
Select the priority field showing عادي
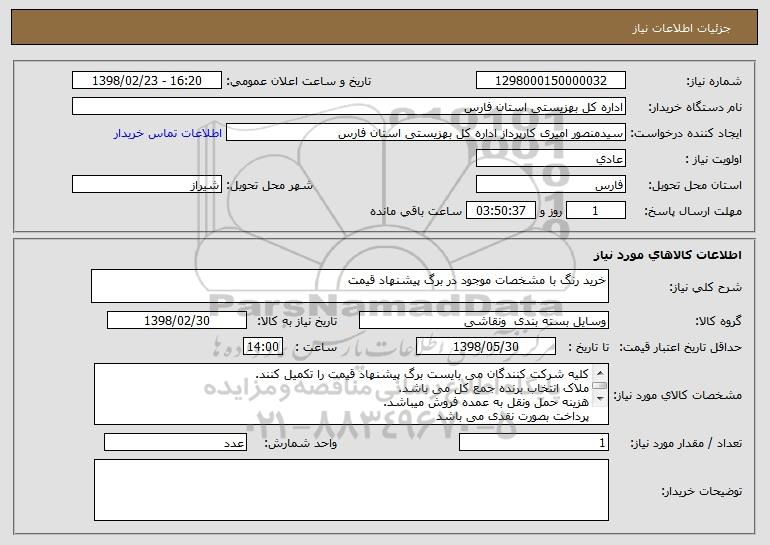tap(550, 159)
